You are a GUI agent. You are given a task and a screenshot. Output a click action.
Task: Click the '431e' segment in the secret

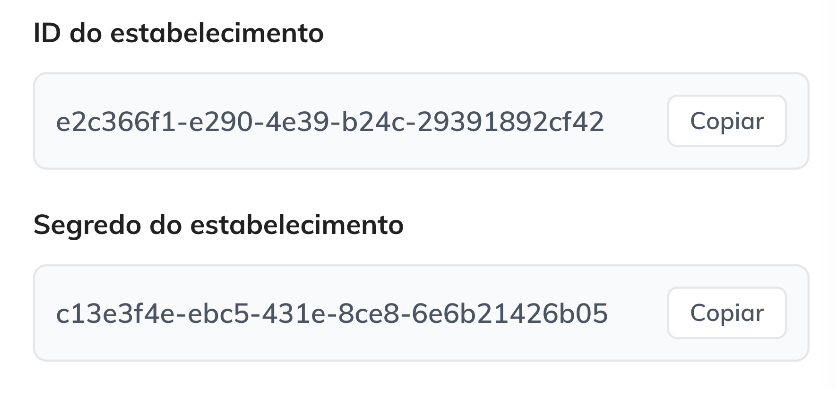click(294, 314)
